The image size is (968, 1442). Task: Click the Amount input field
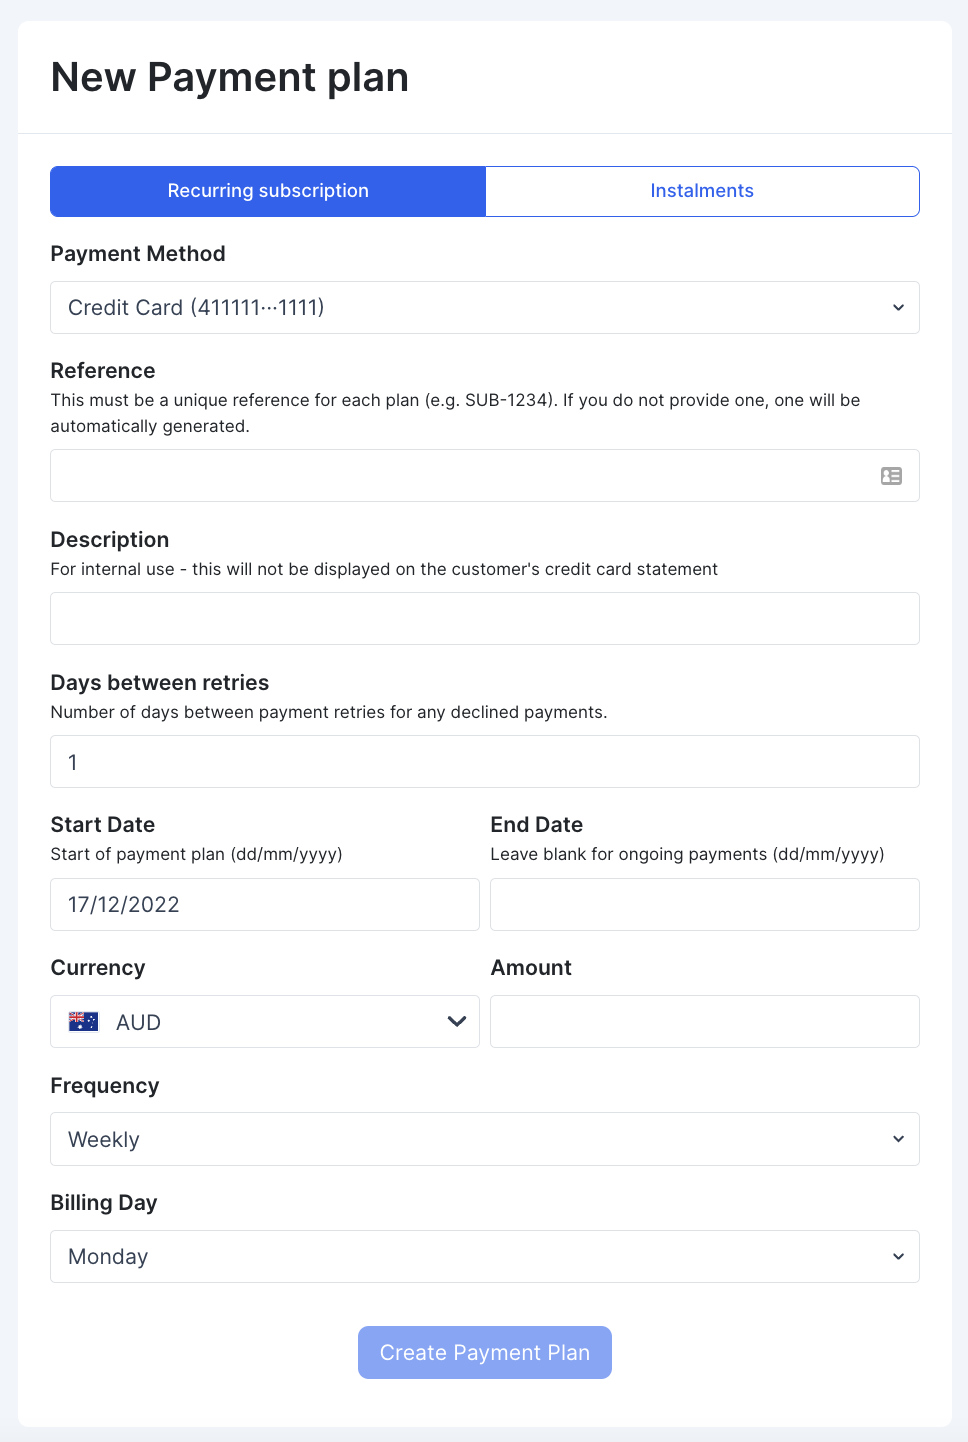click(705, 1021)
